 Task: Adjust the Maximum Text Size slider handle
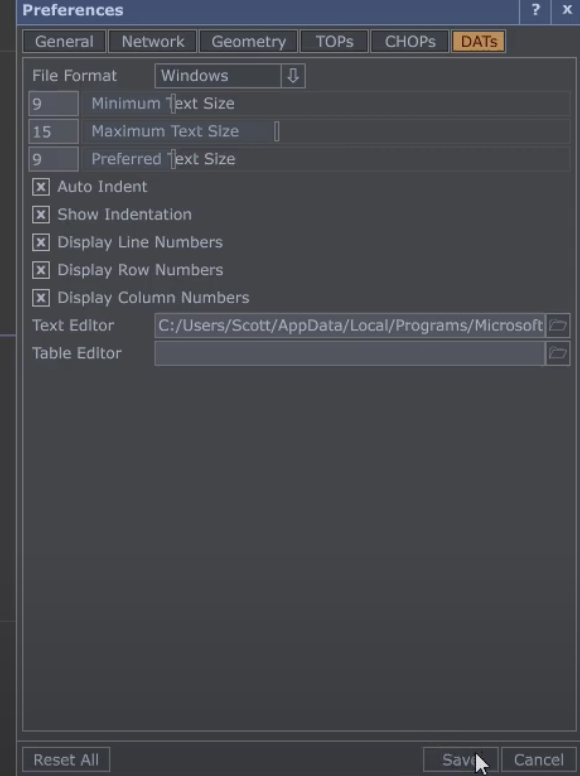[x=277, y=132]
